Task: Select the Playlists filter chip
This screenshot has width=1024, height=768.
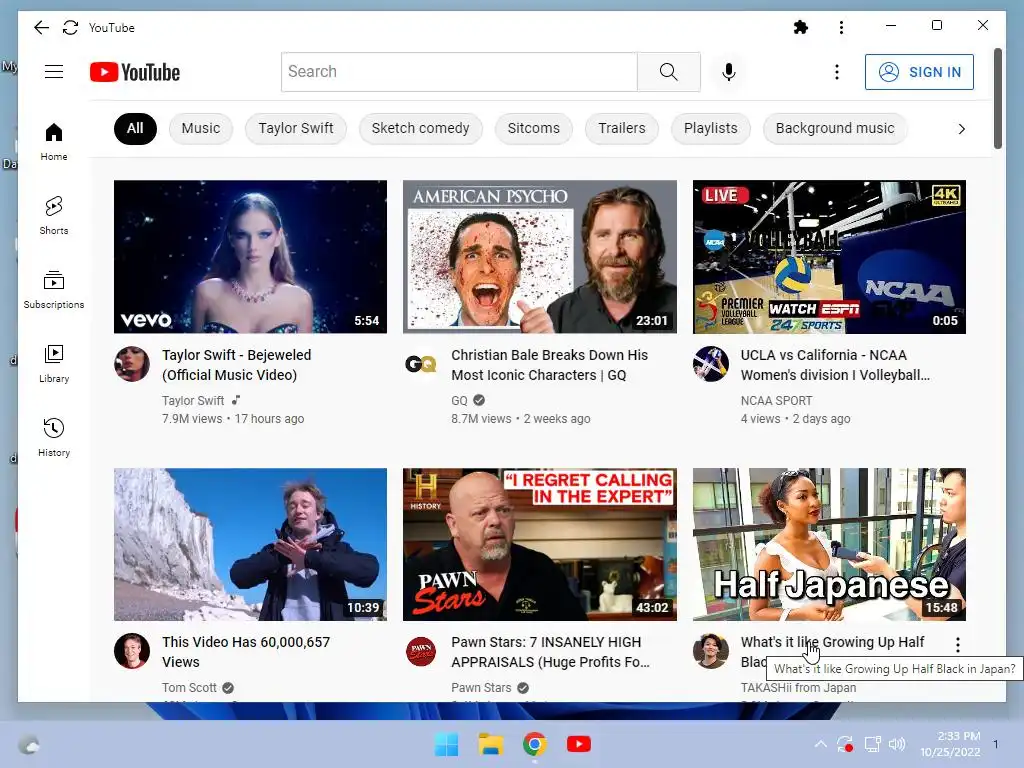Action: click(x=711, y=129)
